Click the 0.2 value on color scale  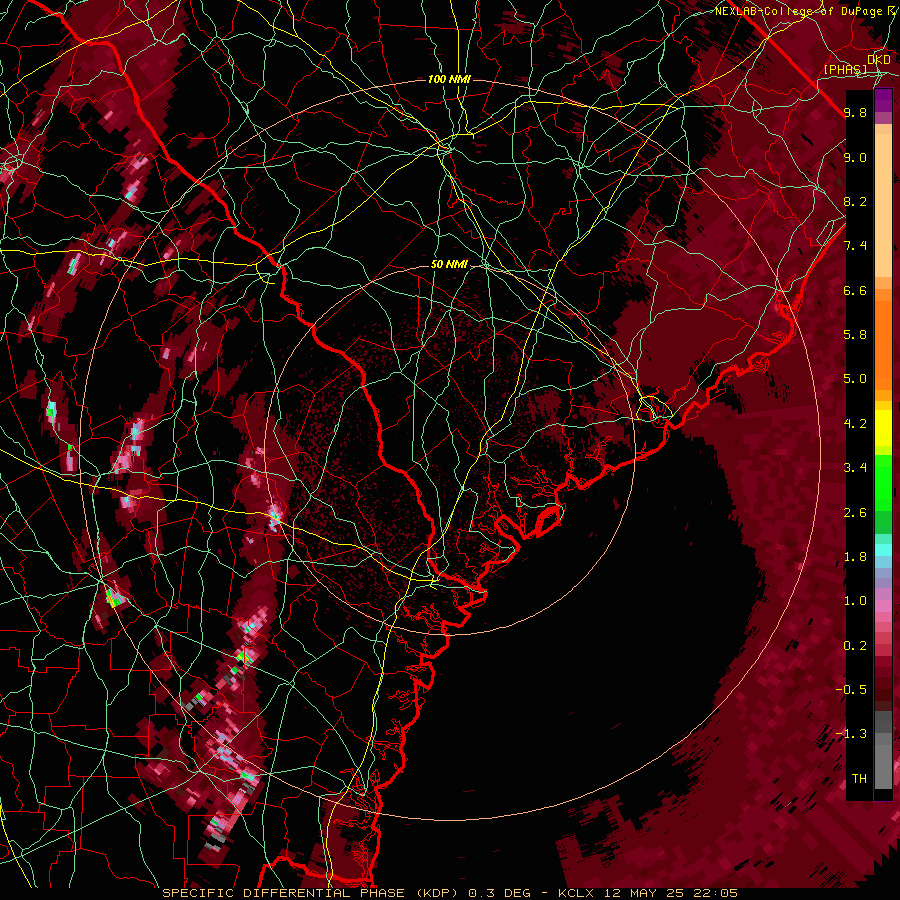tap(855, 646)
